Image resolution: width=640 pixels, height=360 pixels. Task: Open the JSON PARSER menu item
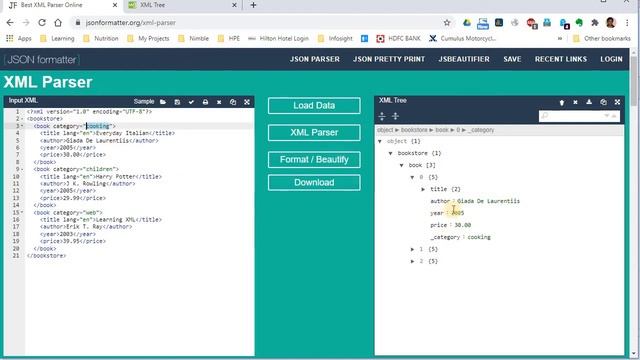pos(315,59)
